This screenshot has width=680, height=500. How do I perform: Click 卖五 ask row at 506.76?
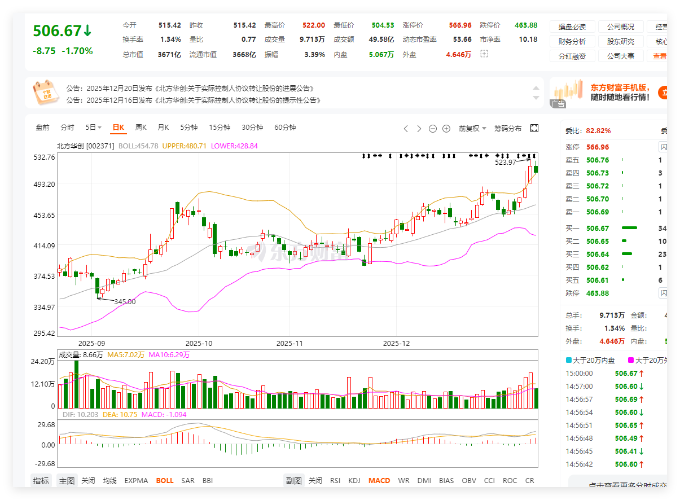click(x=616, y=160)
